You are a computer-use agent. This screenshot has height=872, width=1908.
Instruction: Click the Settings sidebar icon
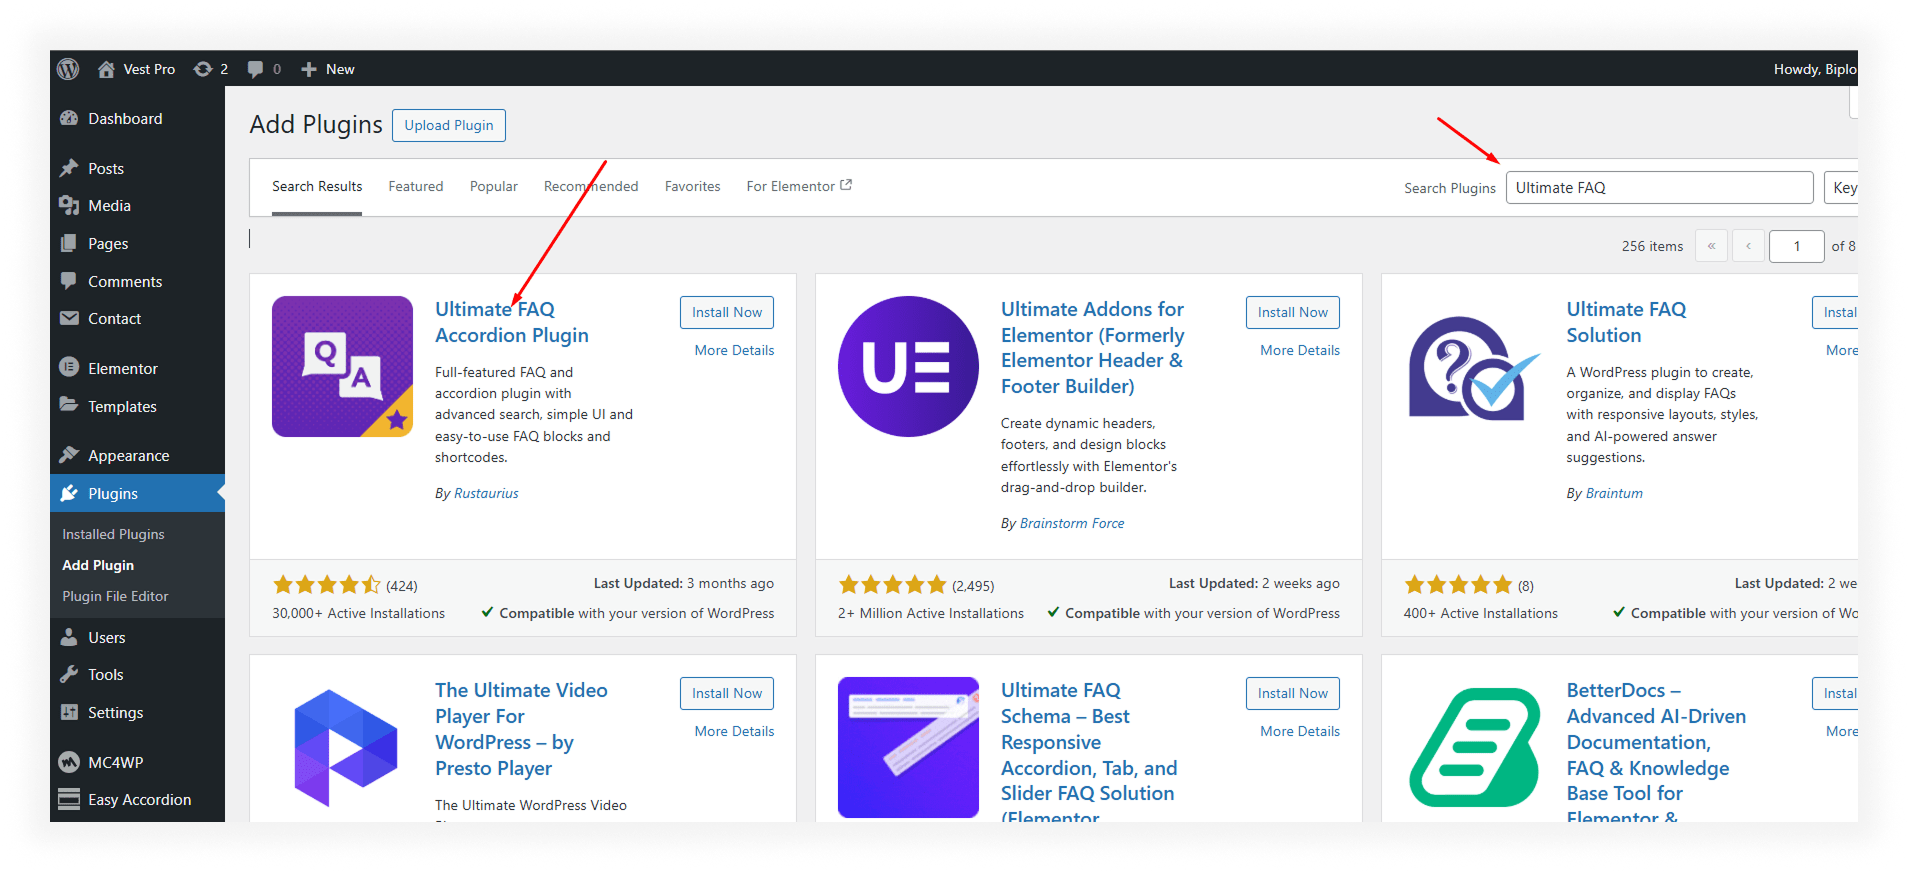pyautogui.click(x=69, y=712)
